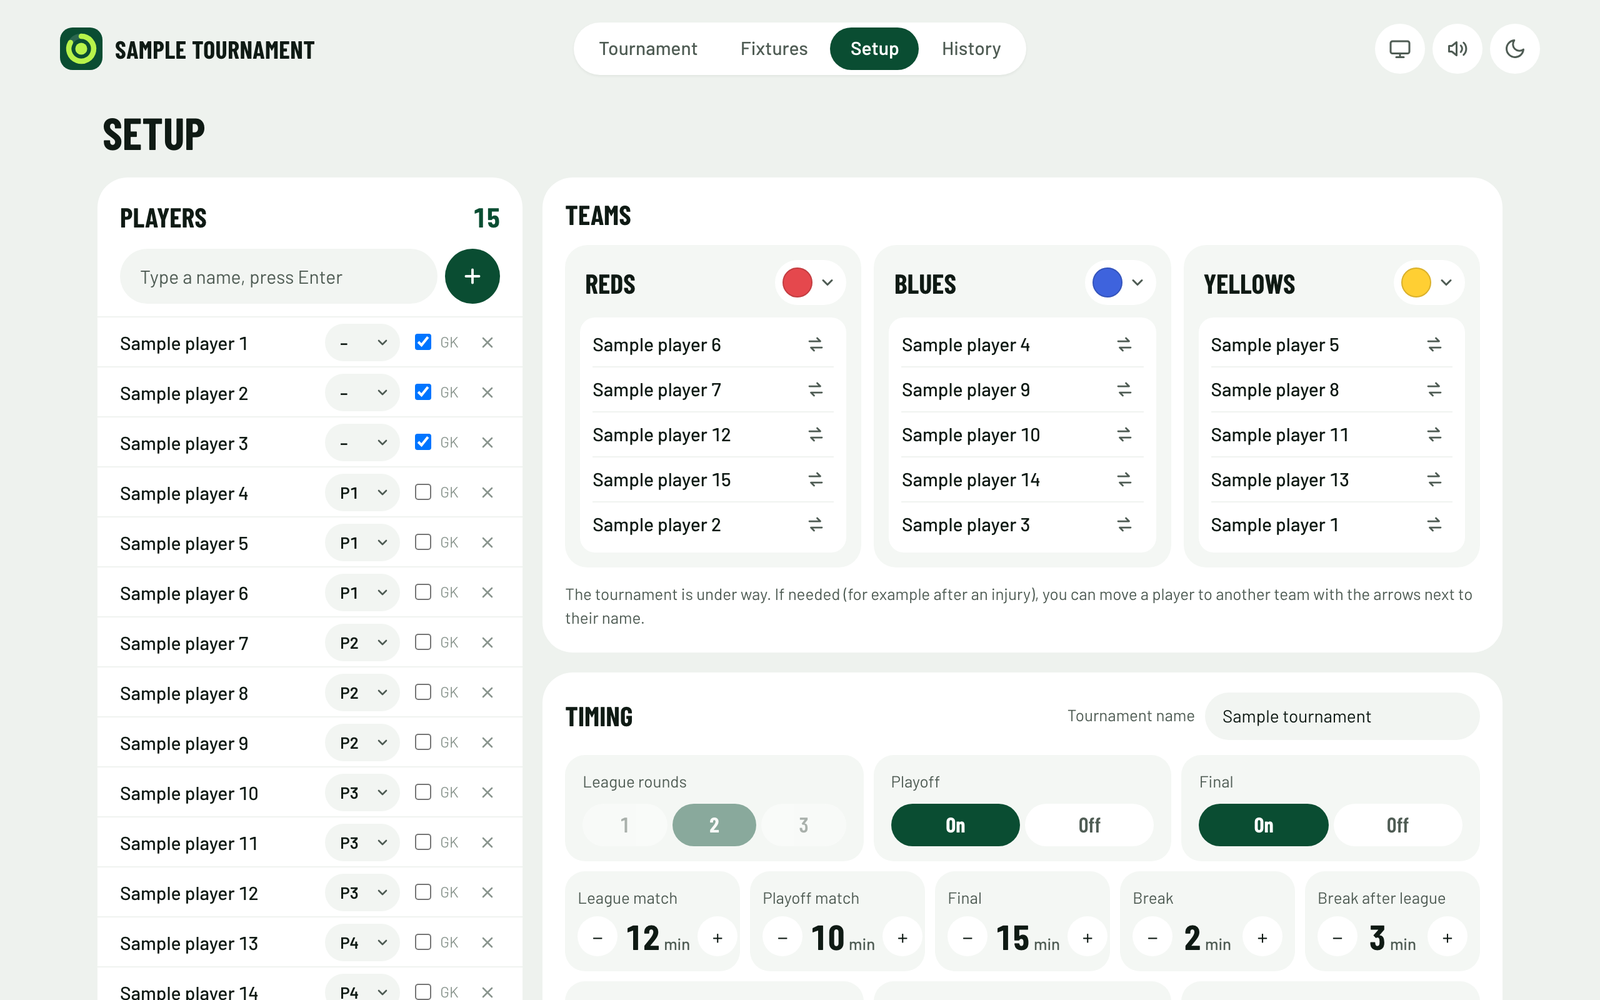The width and height of the screenshot is (1600, 1000).
Task: Open P1 dropdown for Sample player 5
Action: [362, 543]
